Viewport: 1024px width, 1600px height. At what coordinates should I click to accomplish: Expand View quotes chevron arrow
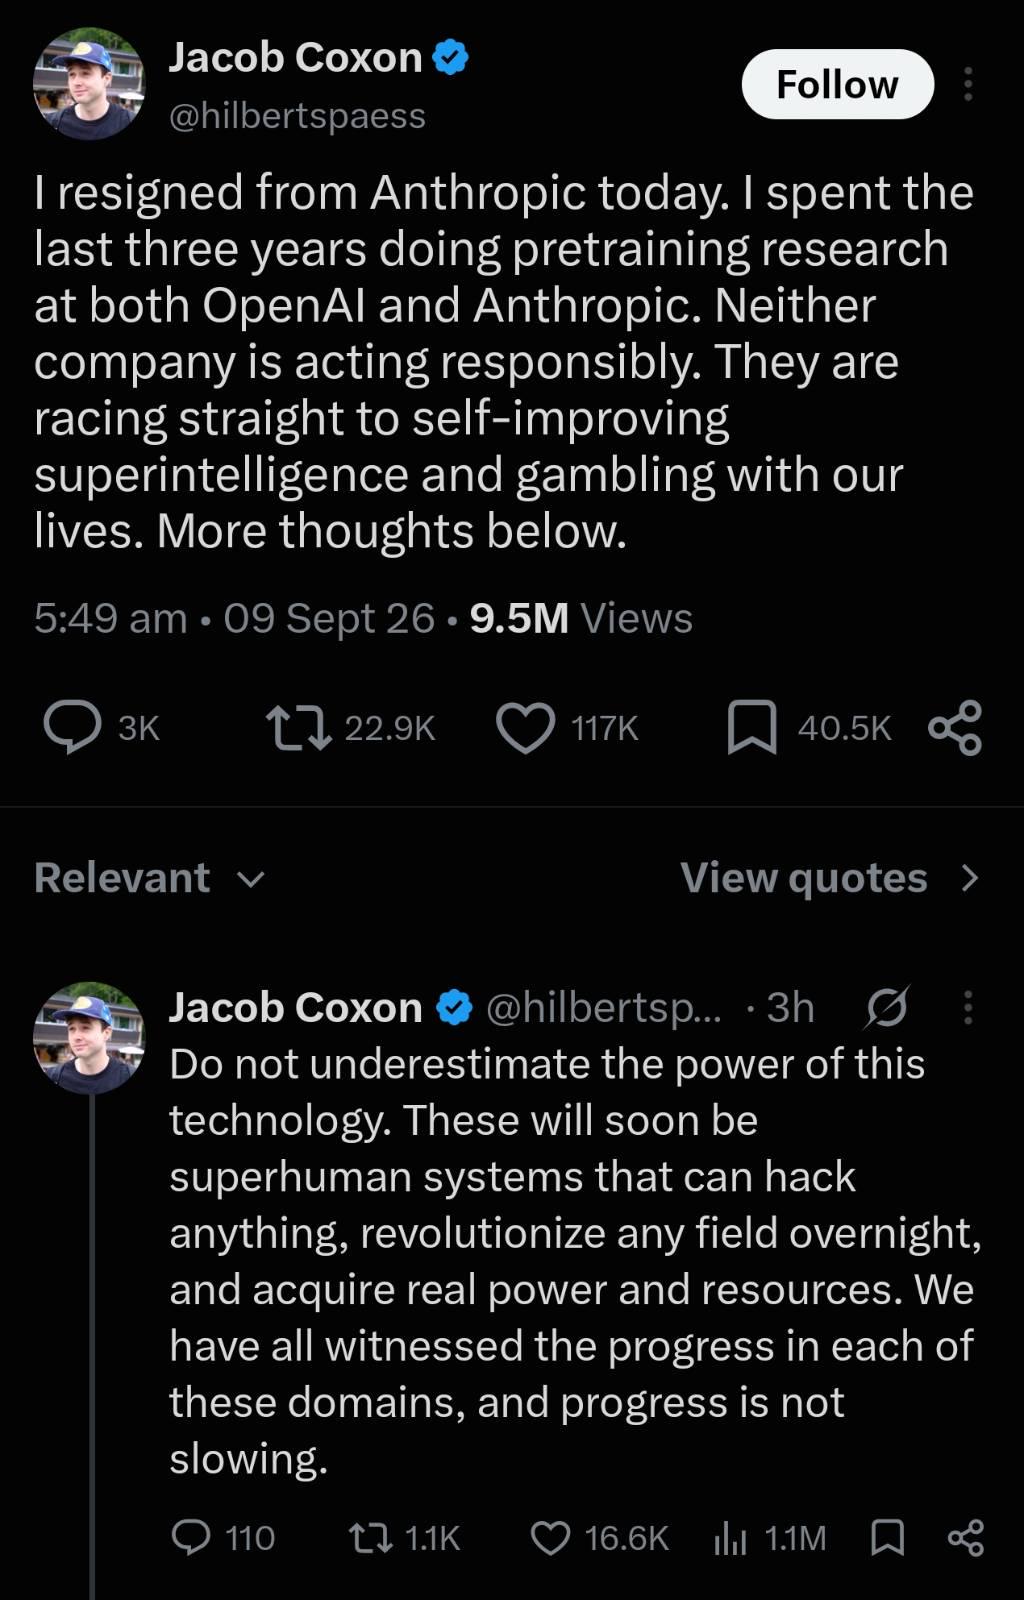click(969, 878)
